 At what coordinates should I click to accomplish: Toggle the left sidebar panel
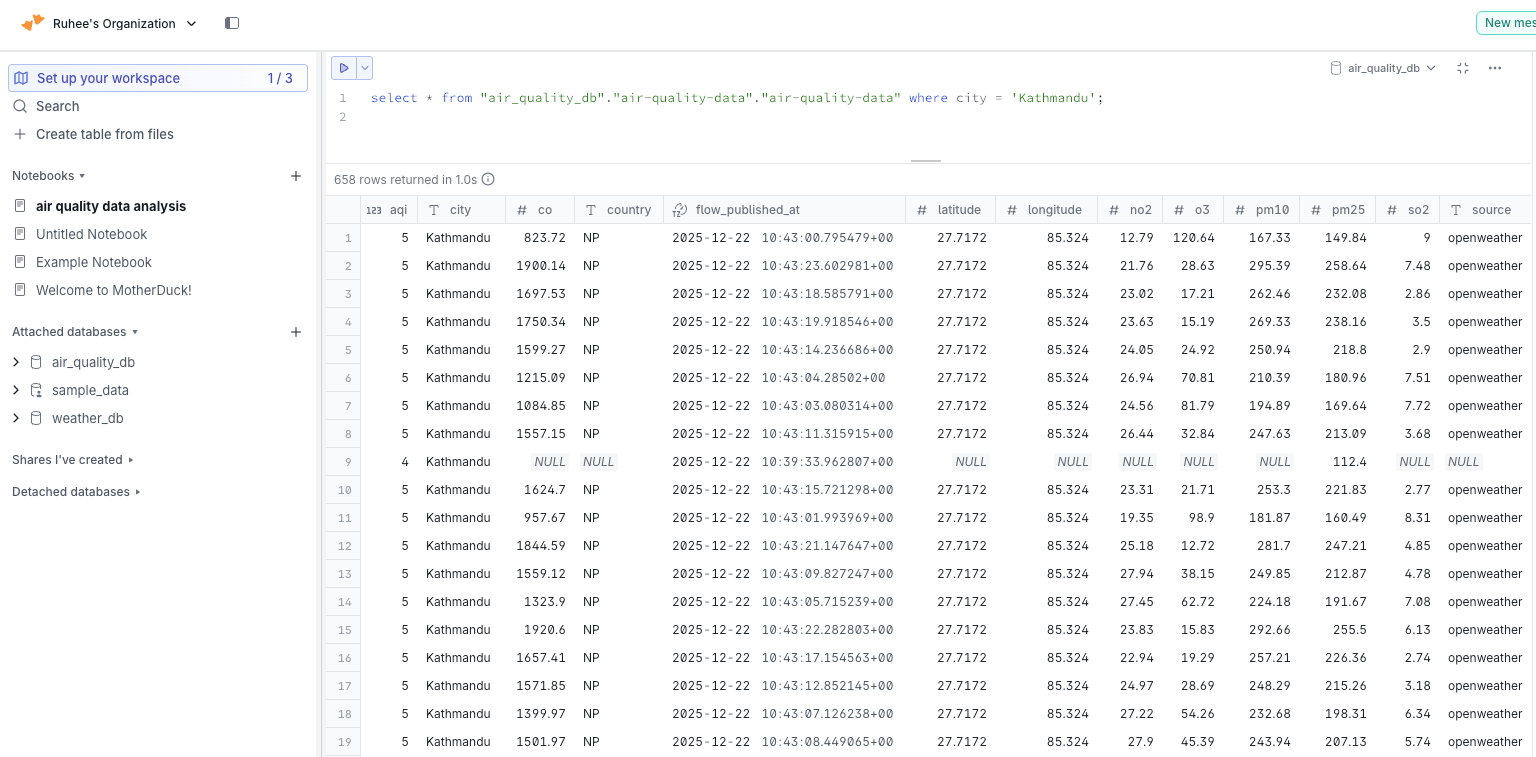(x=232, y=23)
